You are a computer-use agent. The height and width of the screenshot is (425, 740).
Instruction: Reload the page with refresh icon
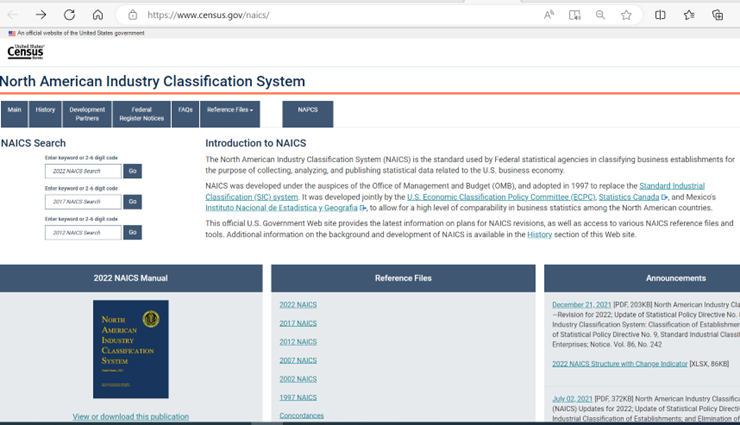pyautogui.click(x=69, y=15)
